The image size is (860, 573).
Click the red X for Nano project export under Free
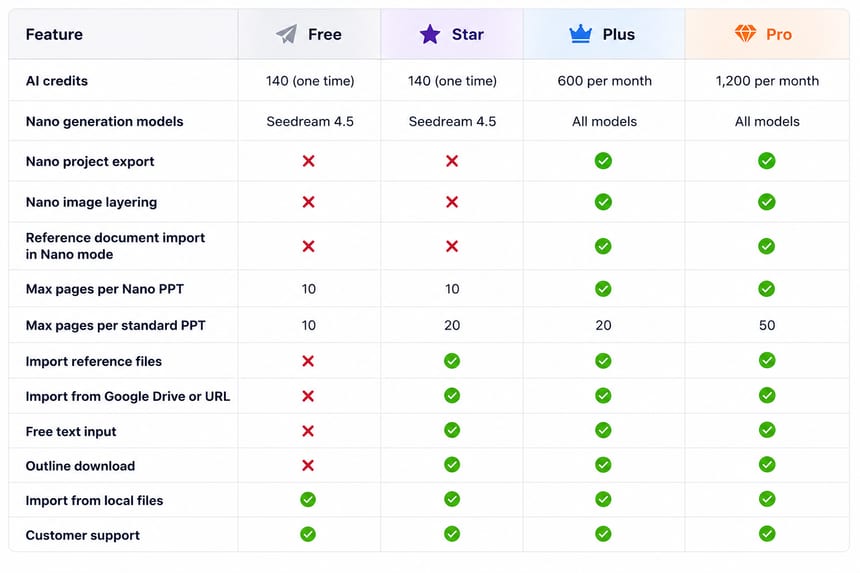coord(309,161)
